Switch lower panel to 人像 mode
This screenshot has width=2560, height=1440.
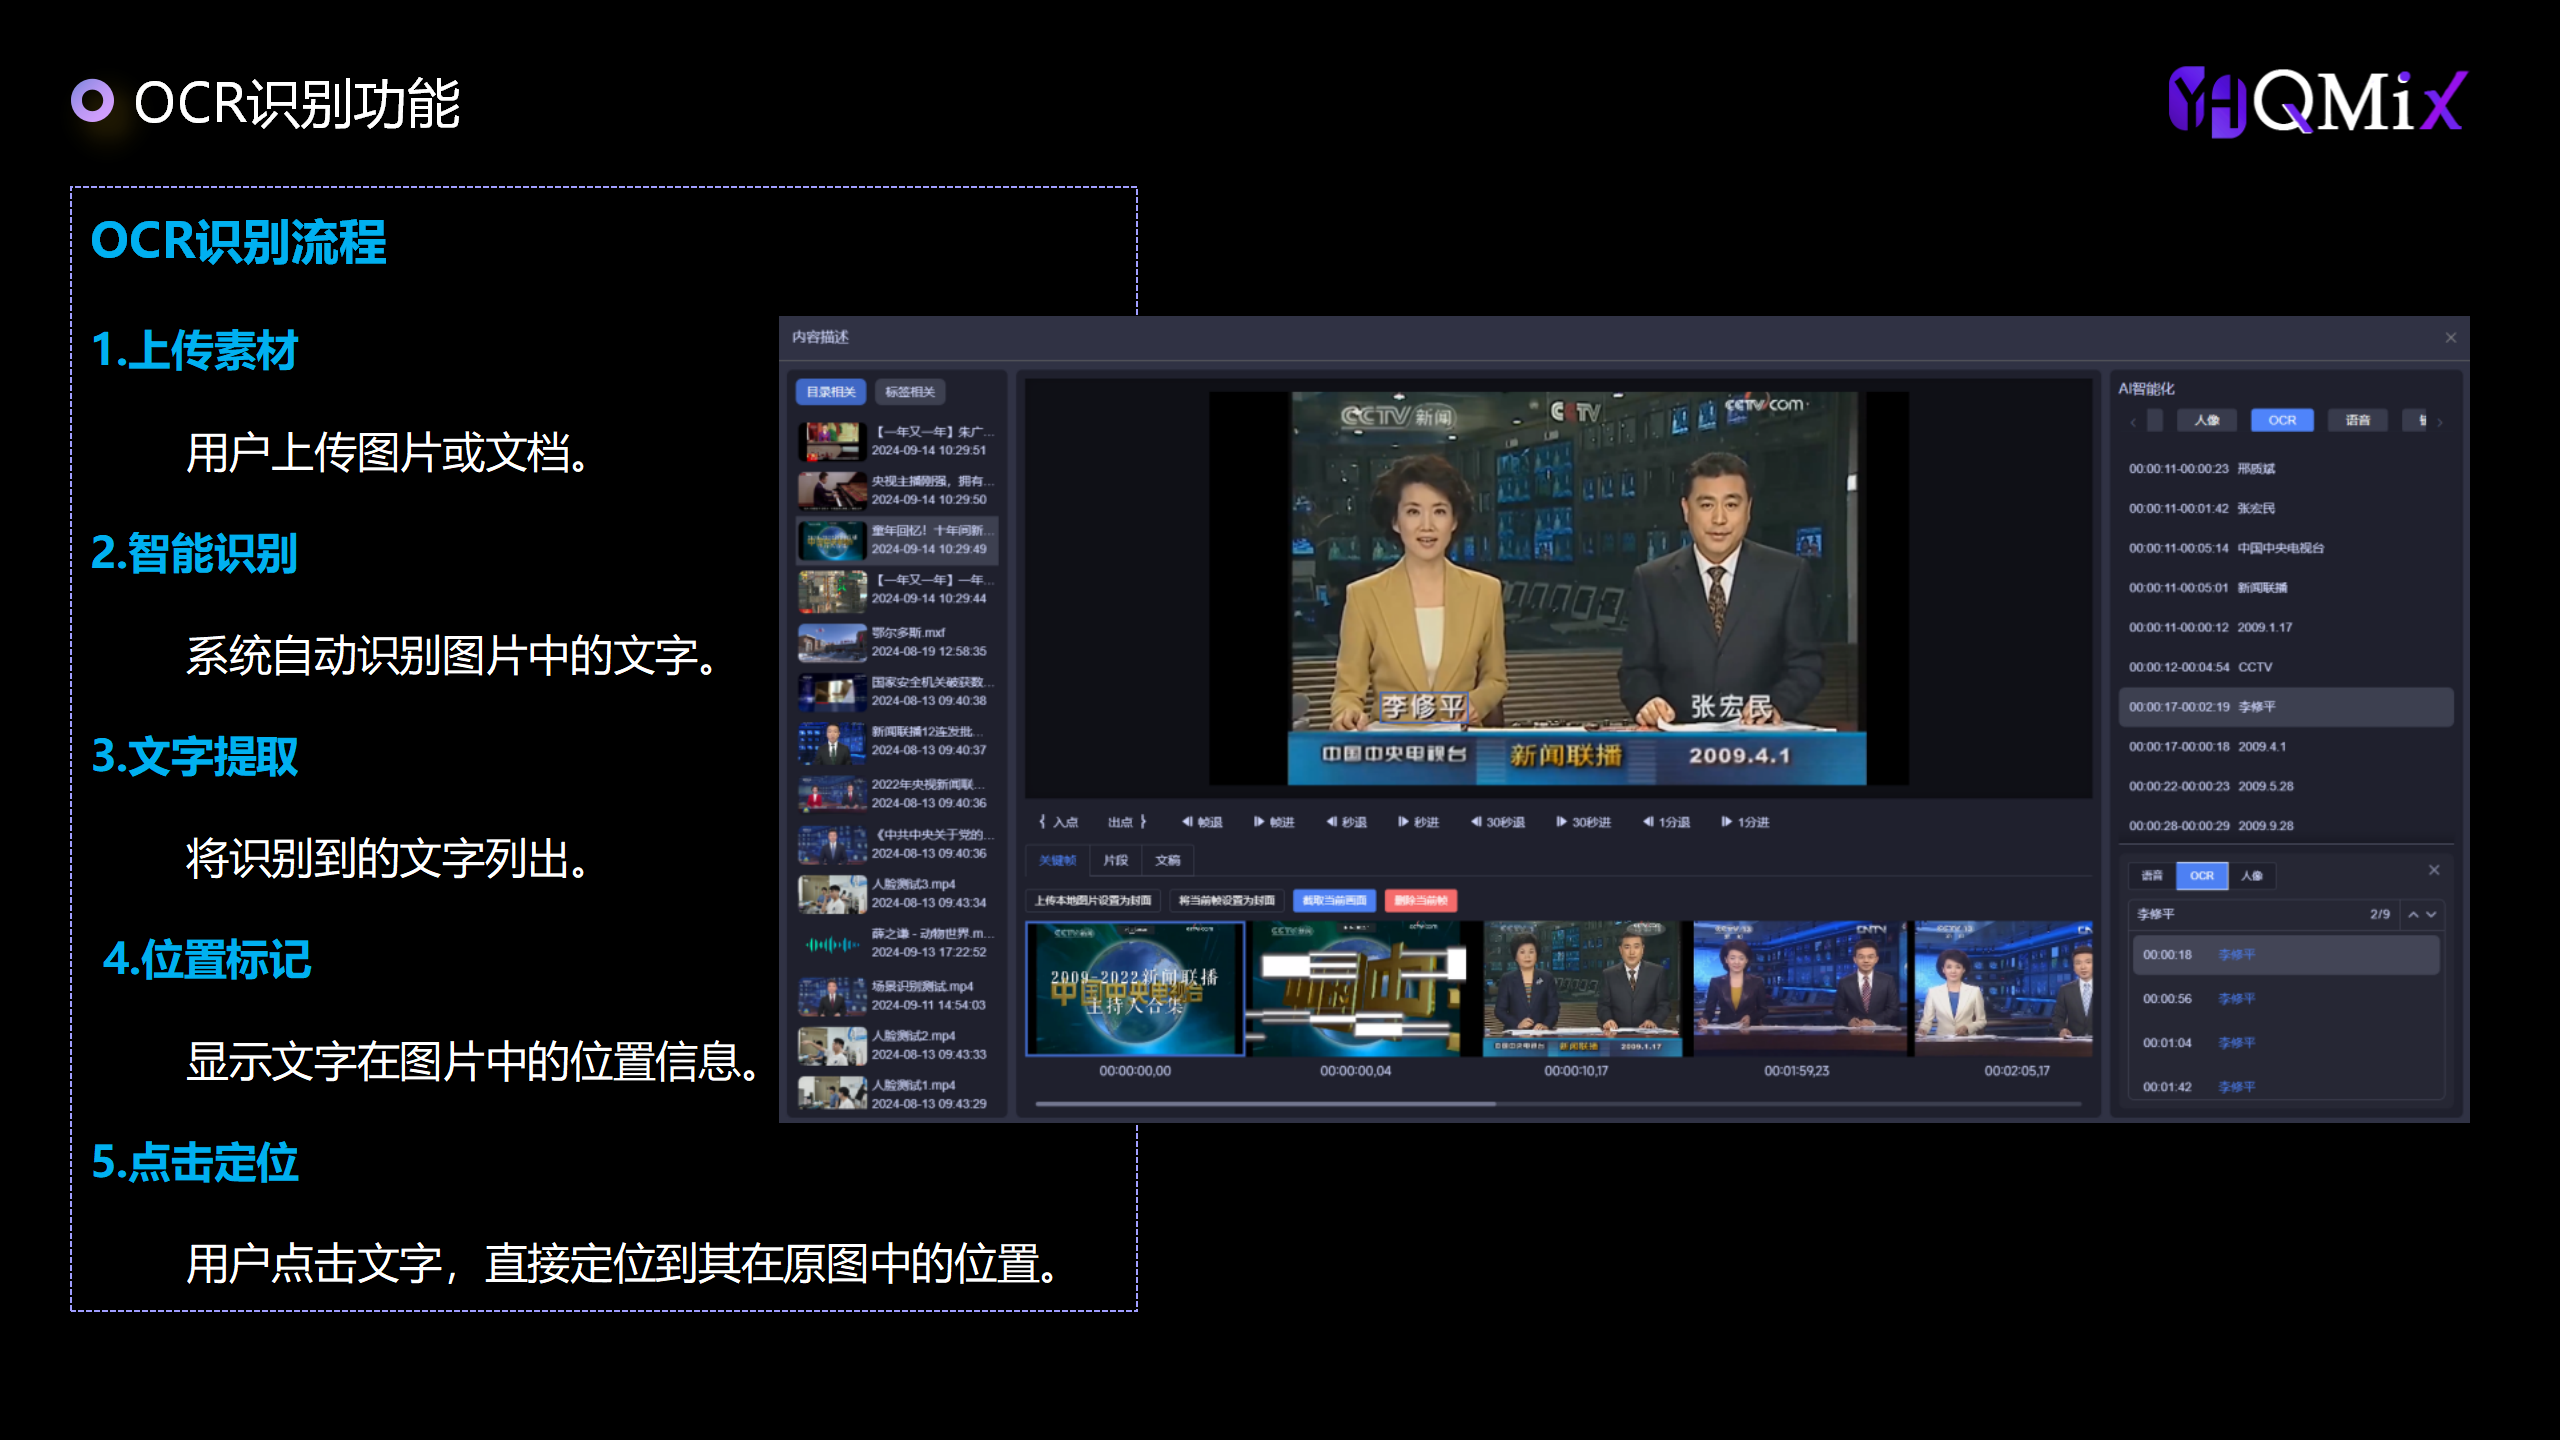2252,876
